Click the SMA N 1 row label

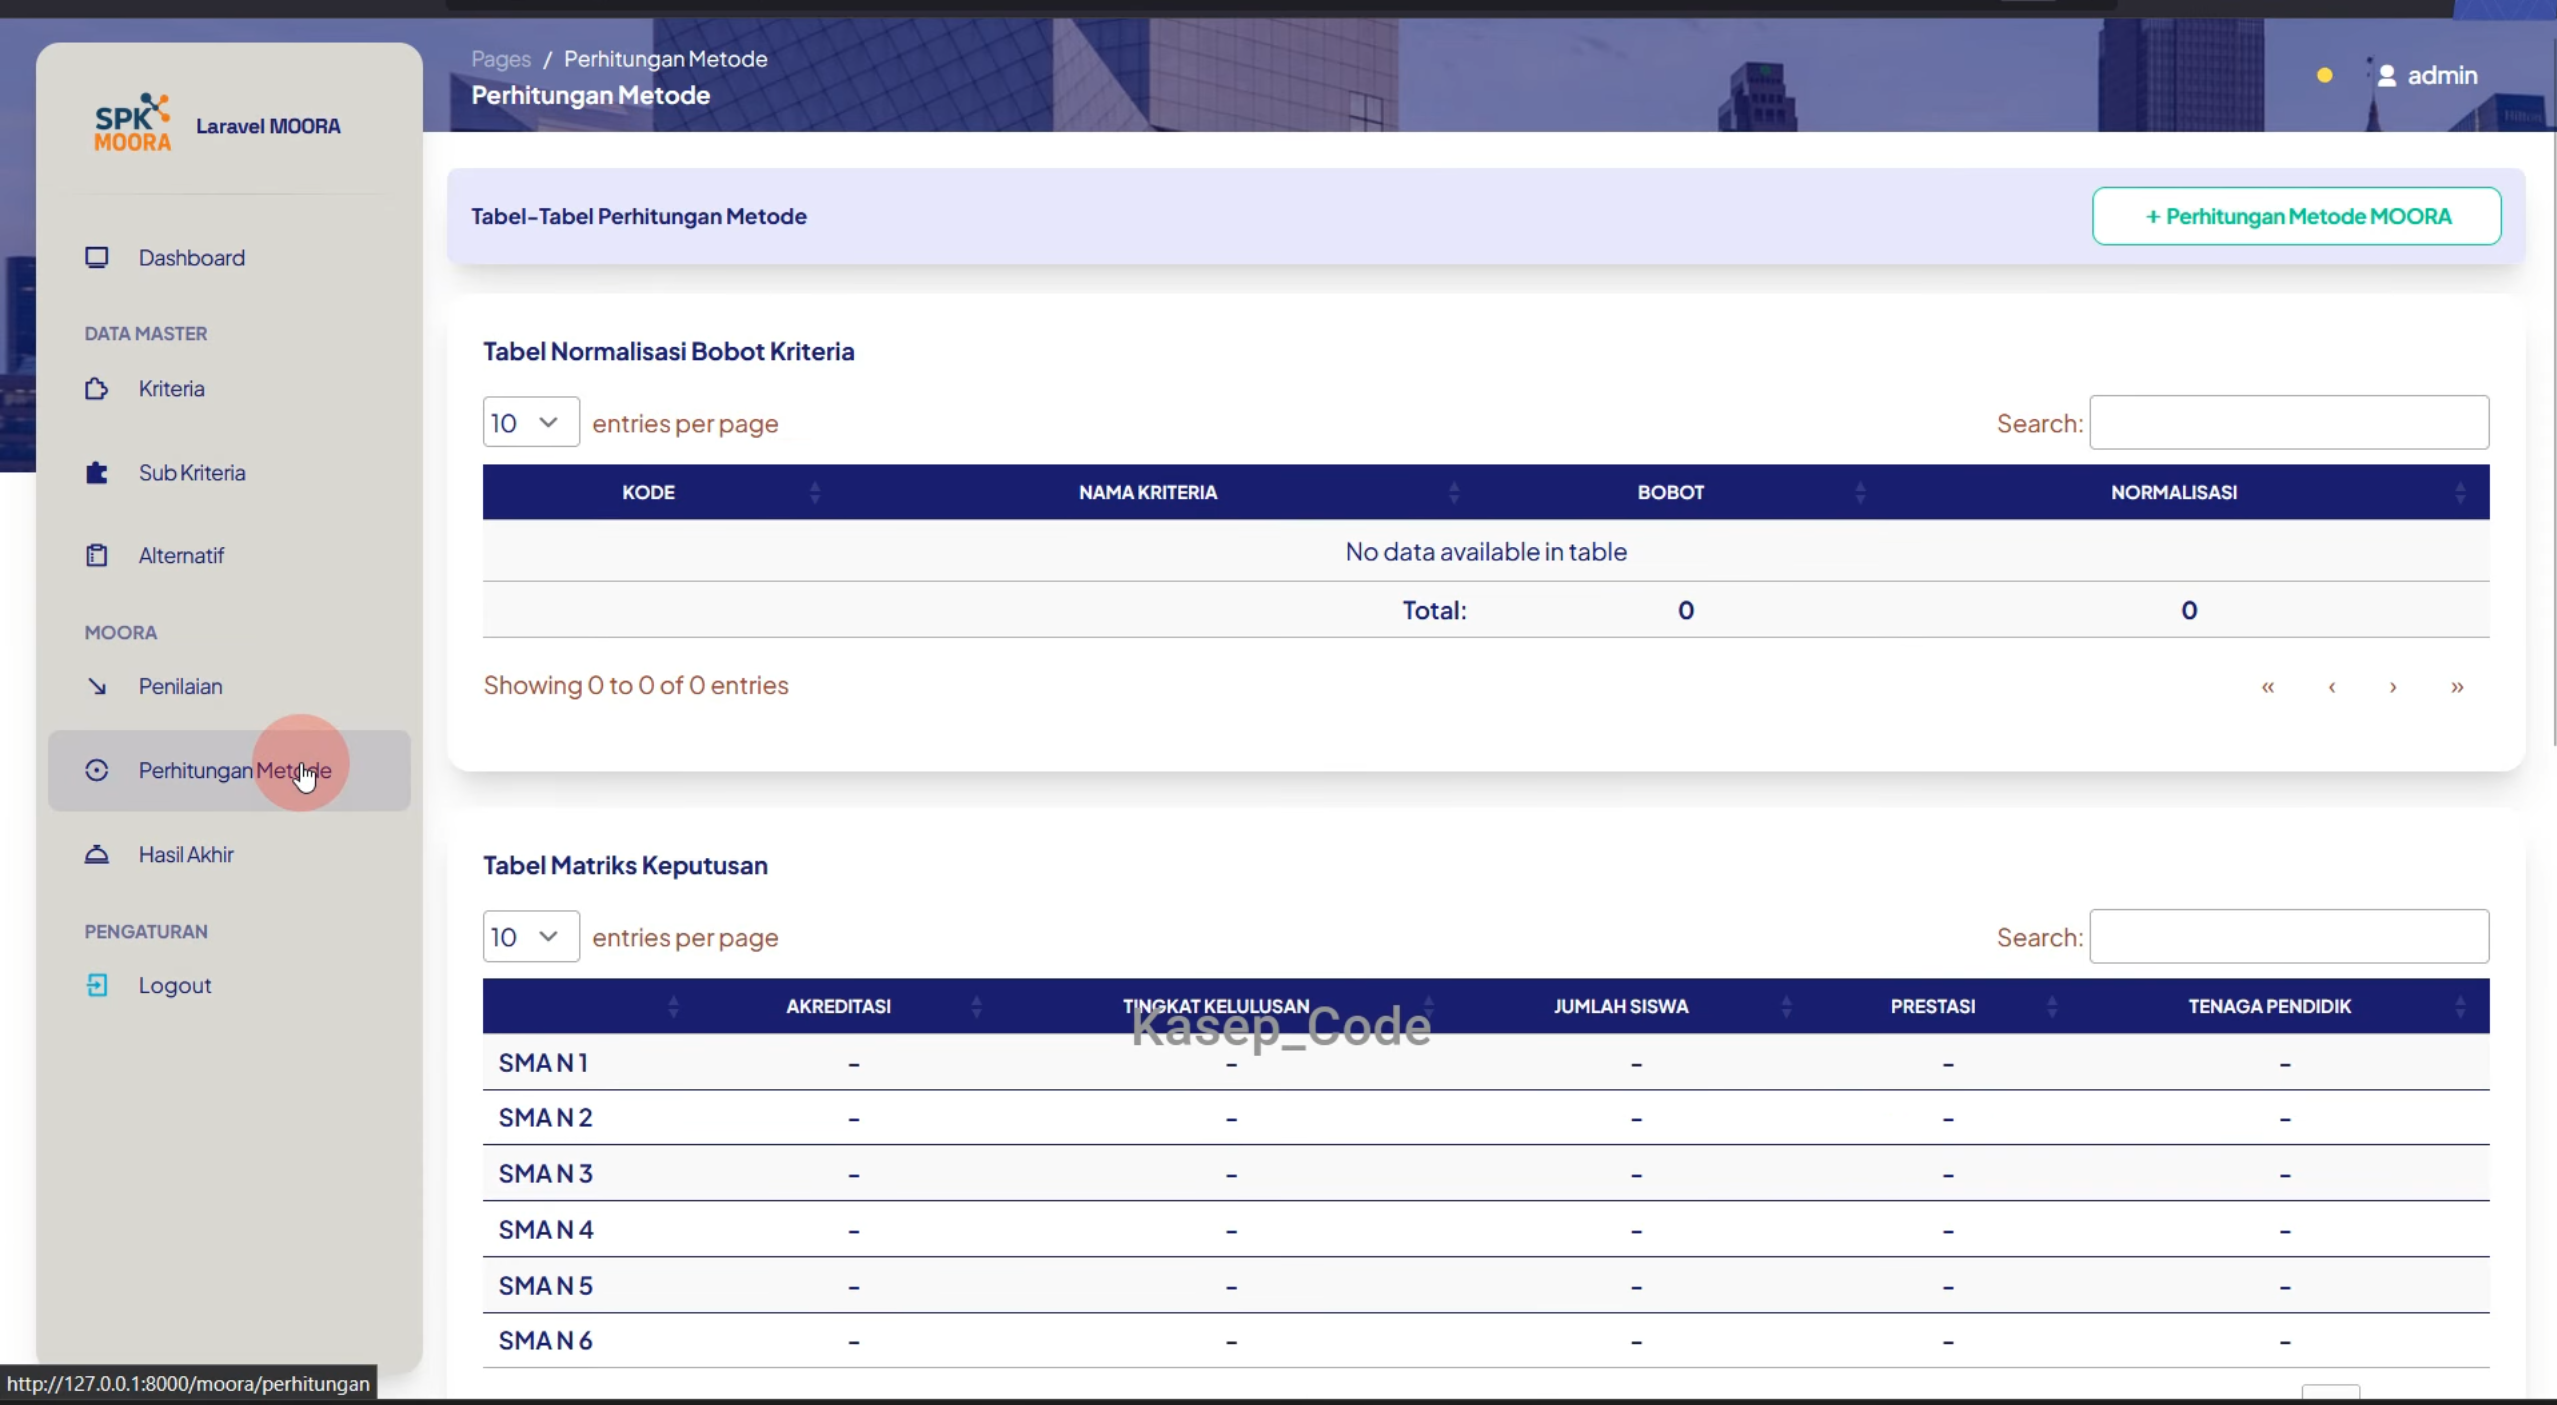point(543,1062)
